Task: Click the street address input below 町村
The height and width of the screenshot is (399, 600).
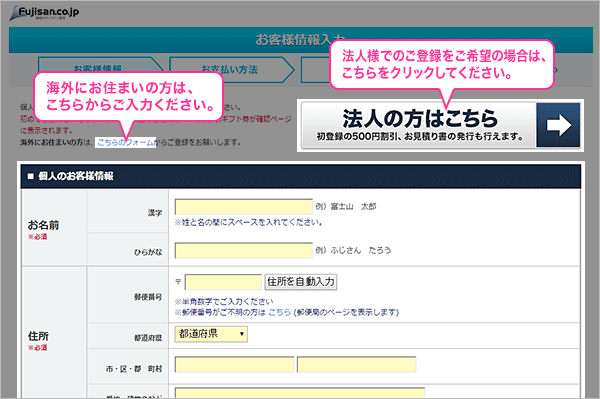Action: 300,393
